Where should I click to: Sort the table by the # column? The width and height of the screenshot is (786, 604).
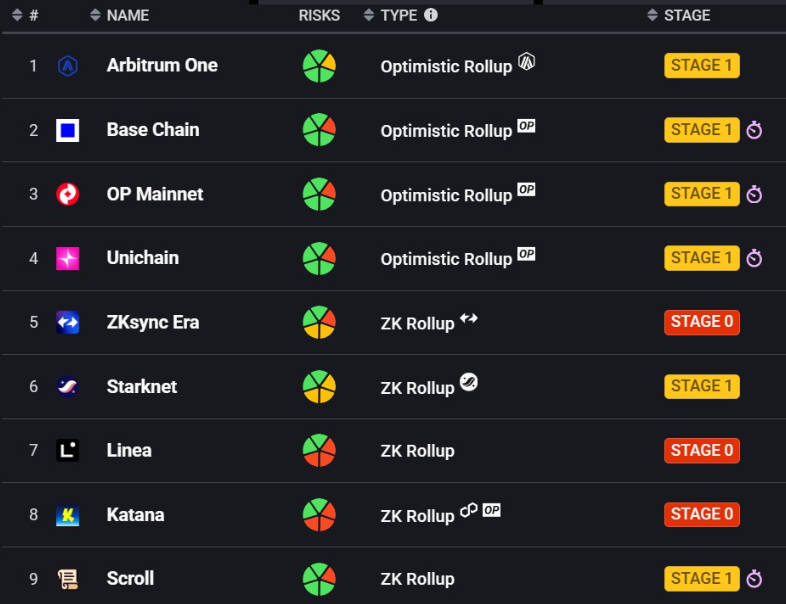pos(25,15)
